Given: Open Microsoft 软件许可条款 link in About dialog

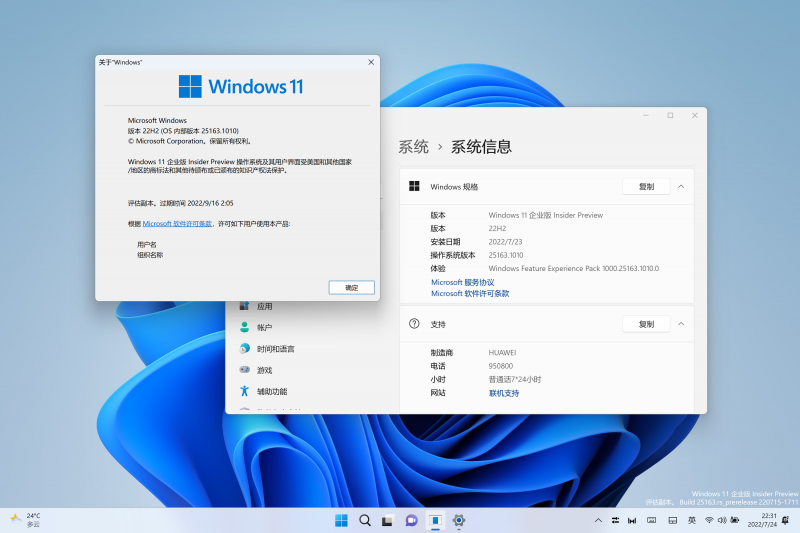Looking at the screenshot, I should 177,223.
